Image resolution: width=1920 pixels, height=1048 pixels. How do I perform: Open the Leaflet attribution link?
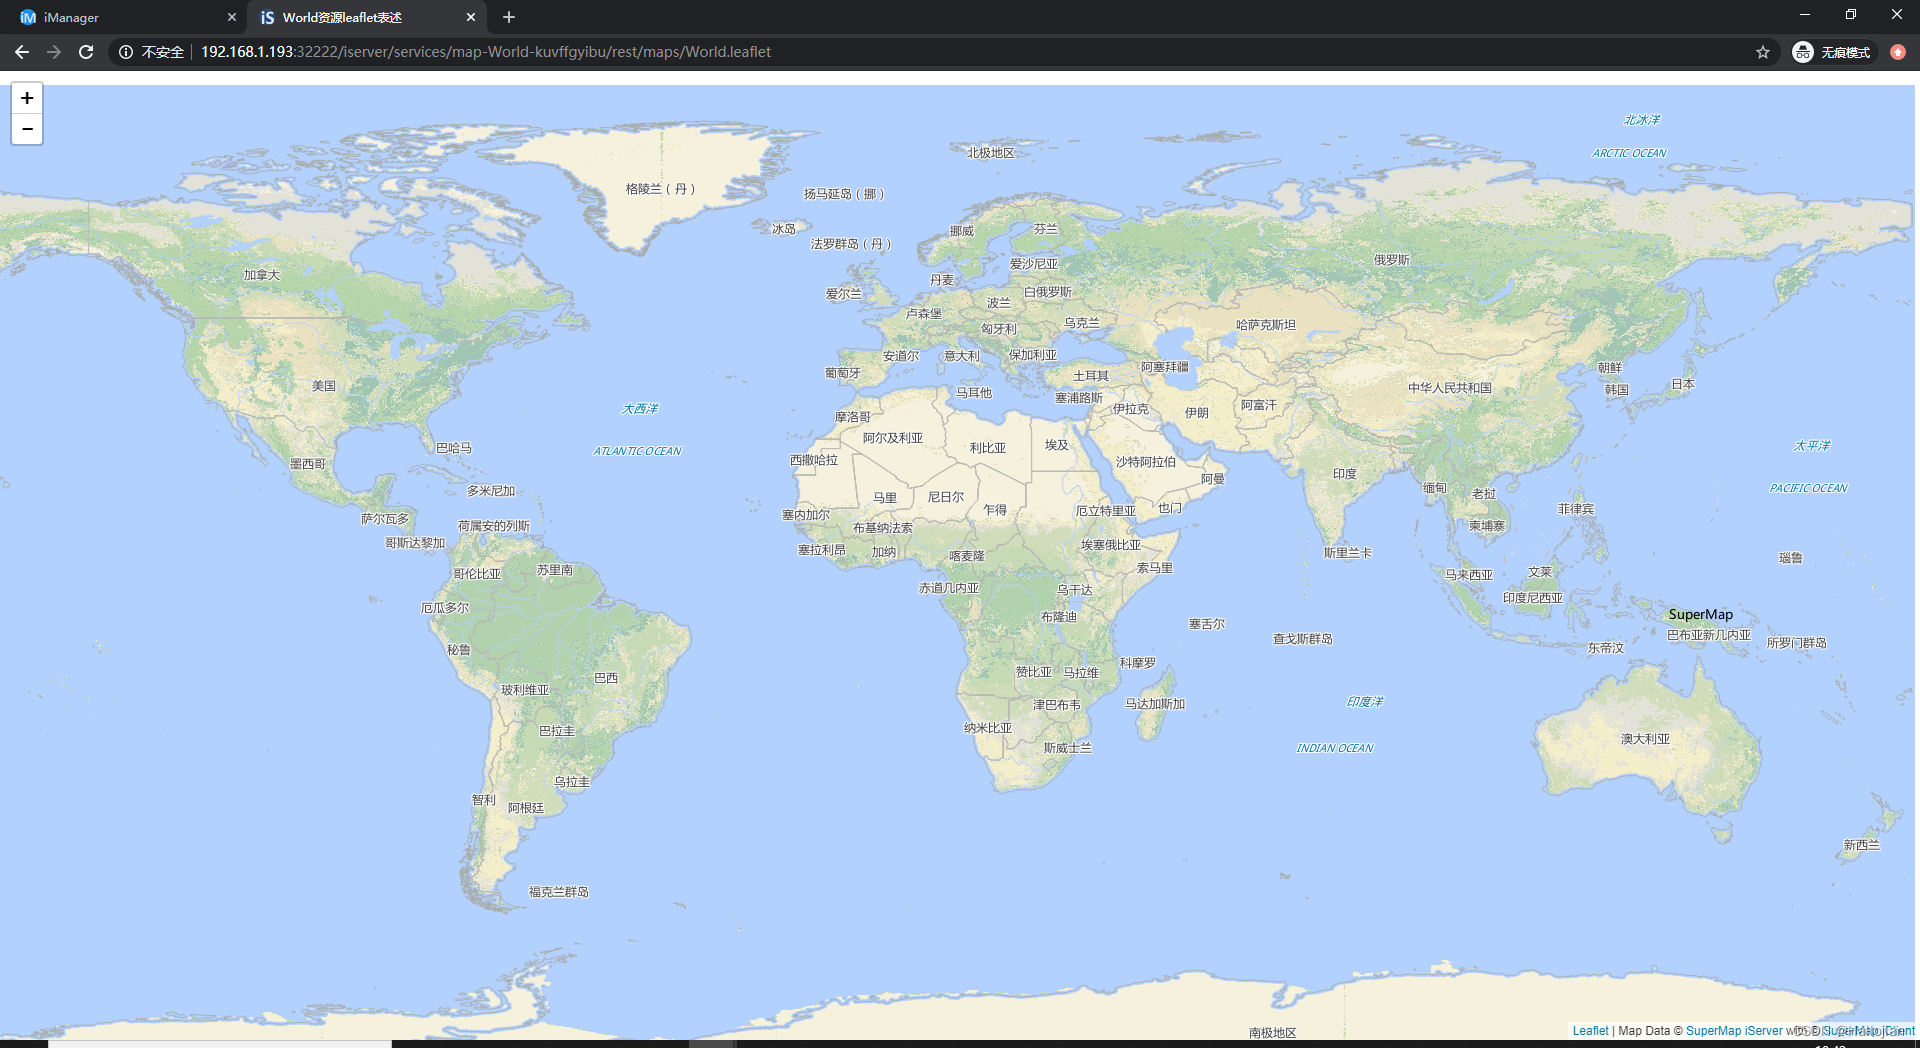(1590, 1031)
